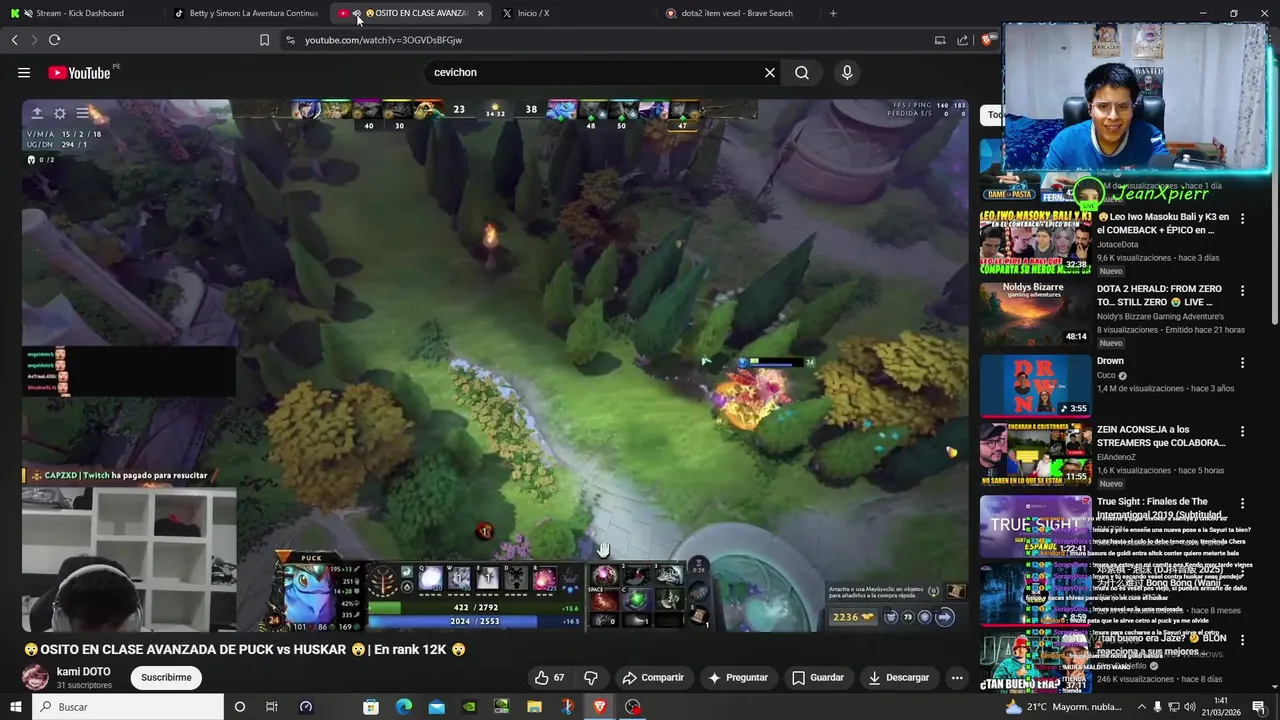This screenshot has height=720, width=1280.
Task: Open Windows Start menu
Action: click(15, 707)
